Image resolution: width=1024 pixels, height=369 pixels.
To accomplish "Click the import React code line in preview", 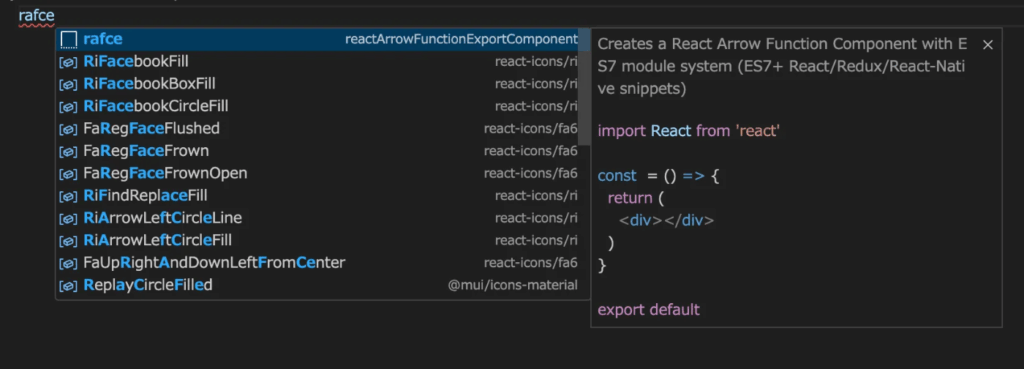I will [689, 131].
